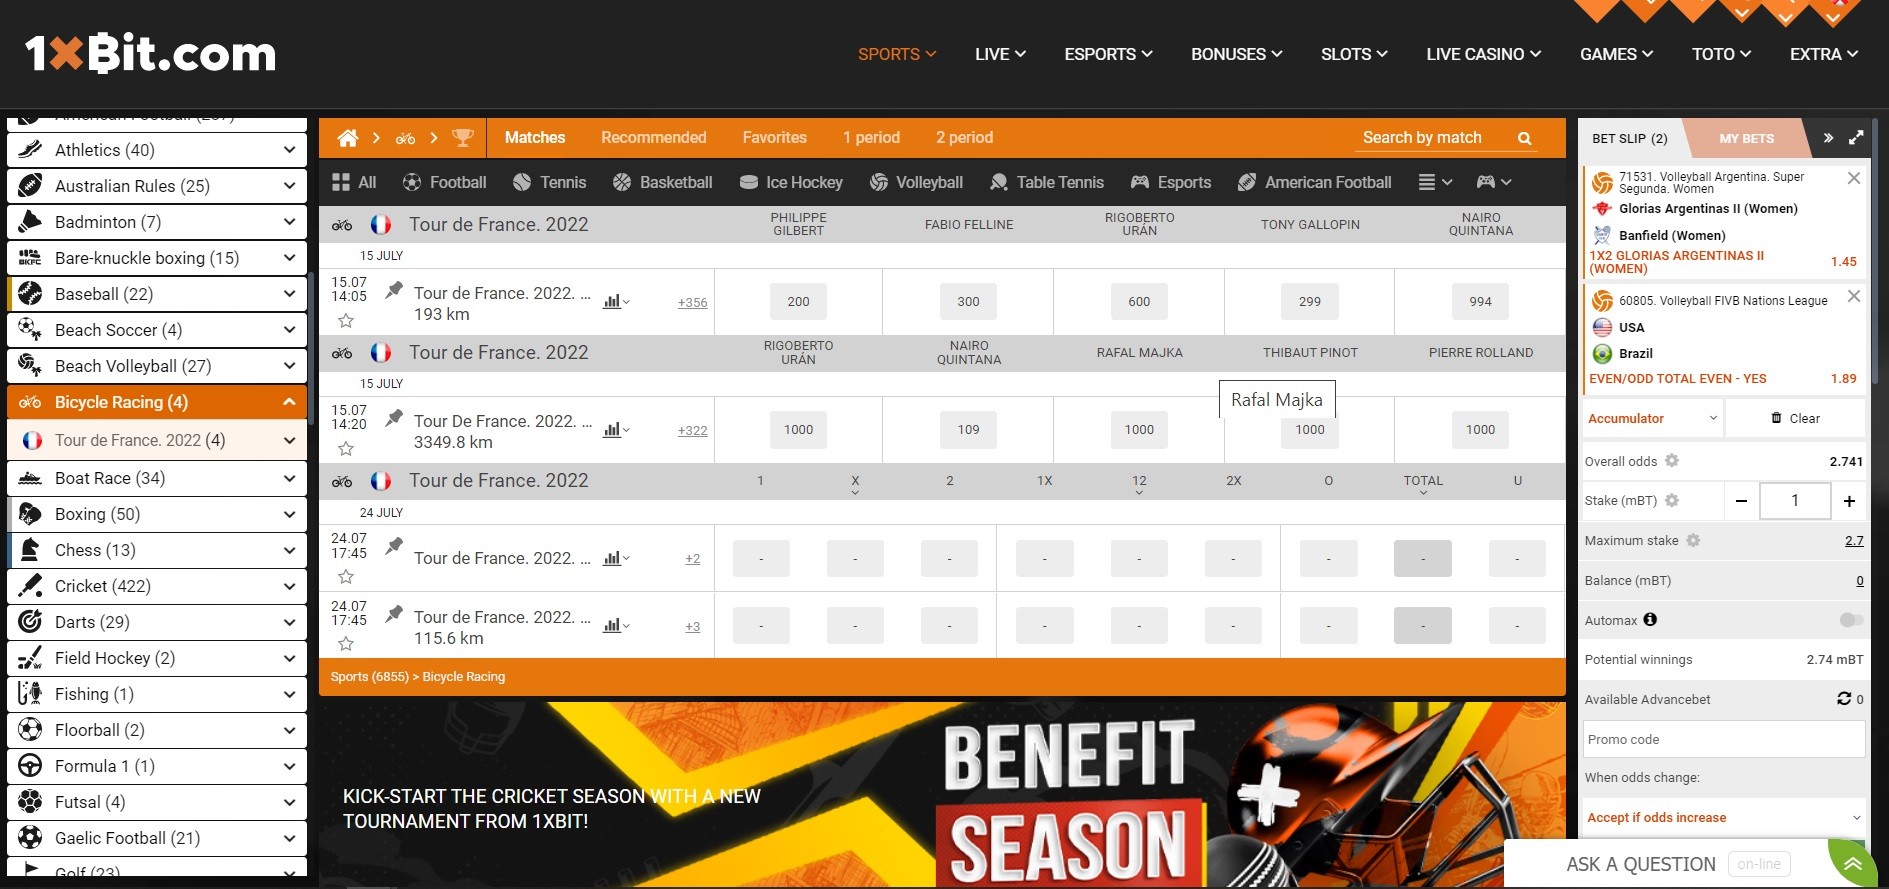Image resolution: width=1889 pixels, height=889 pixels.
Task: Open the Ice Hockey sport filter
Action: [x=791, y=182]
